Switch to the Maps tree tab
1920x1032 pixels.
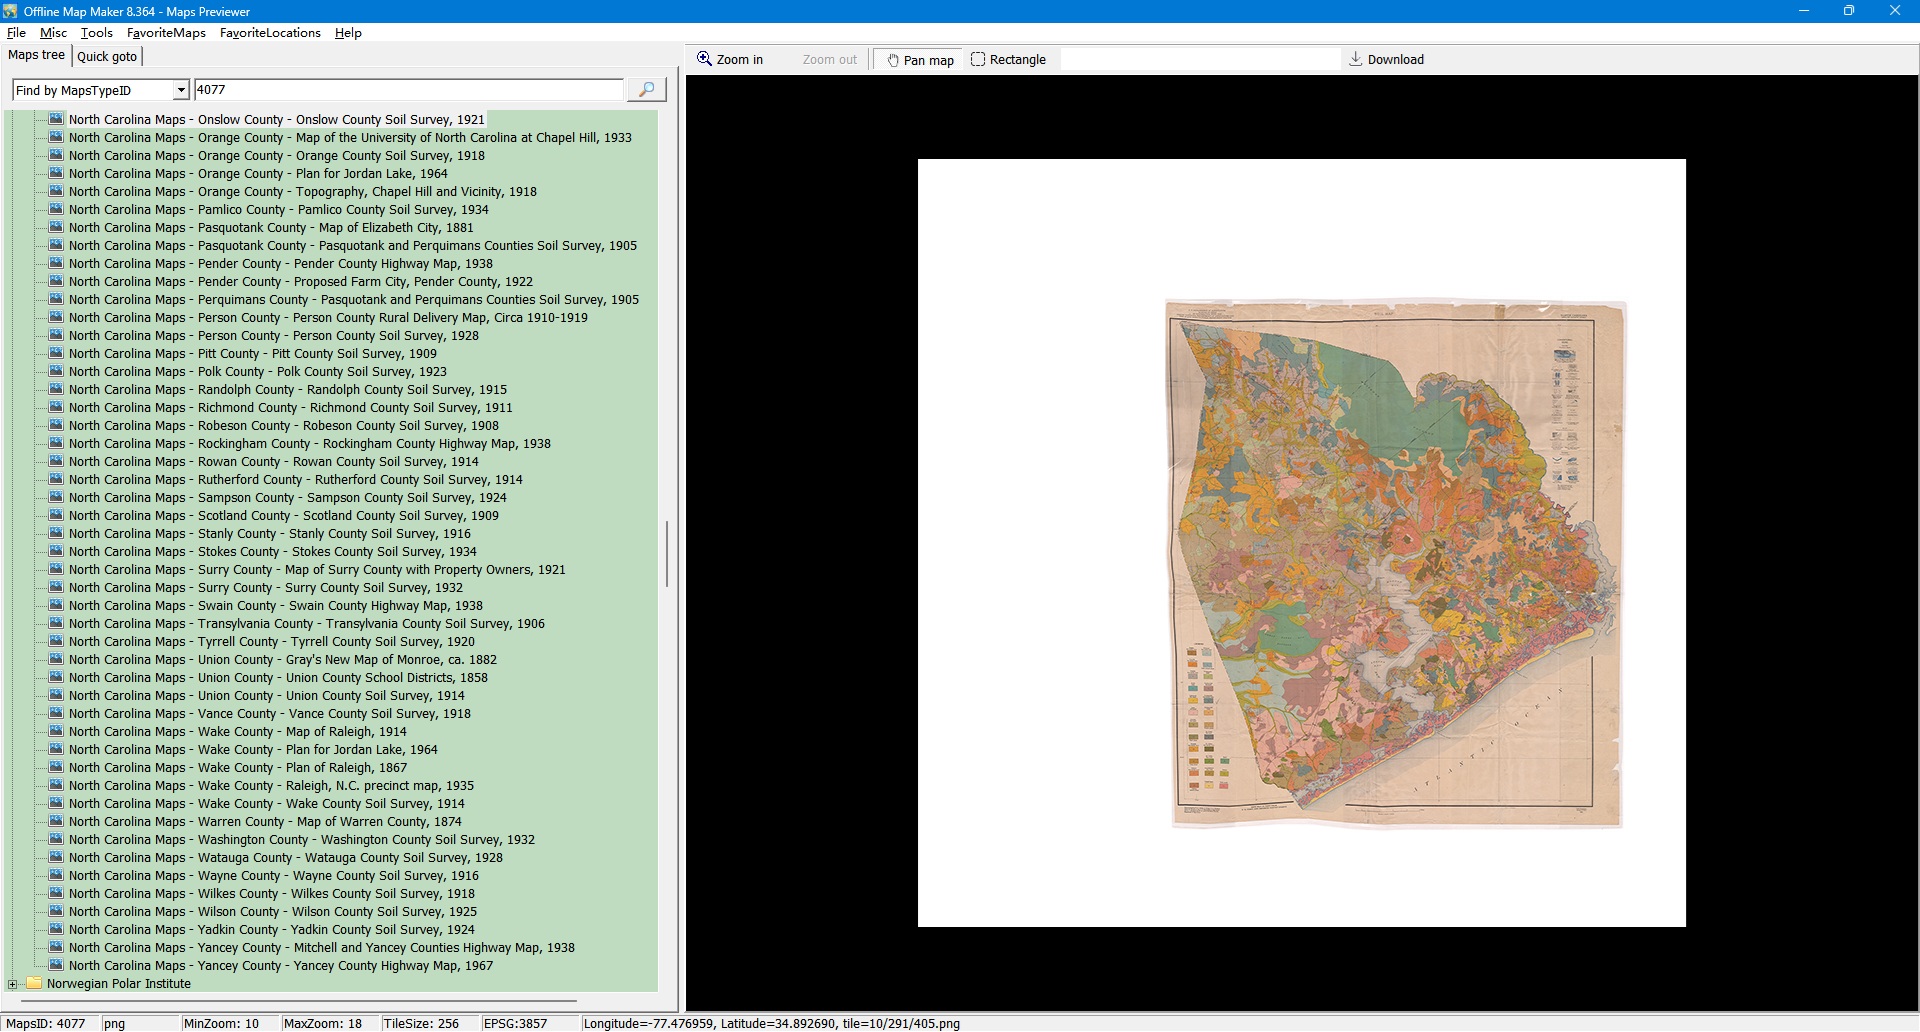36,56
